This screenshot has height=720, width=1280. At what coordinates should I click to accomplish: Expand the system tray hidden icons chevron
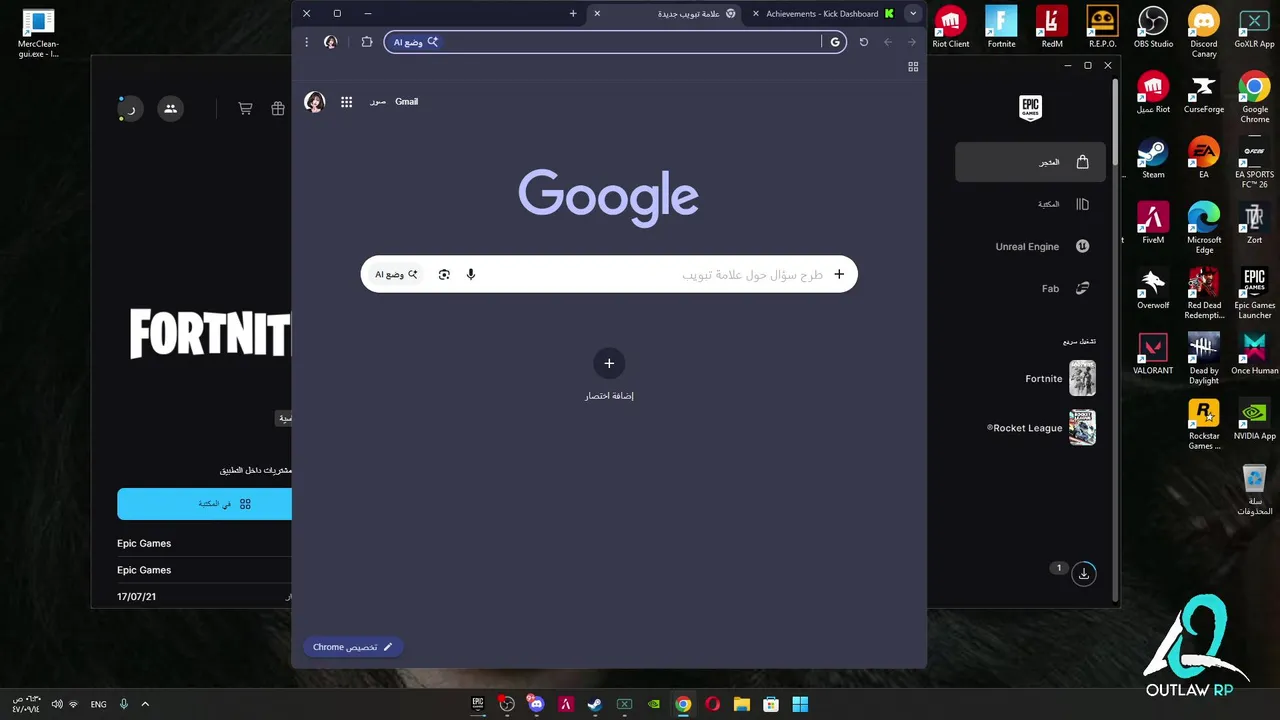coord(145,704)
